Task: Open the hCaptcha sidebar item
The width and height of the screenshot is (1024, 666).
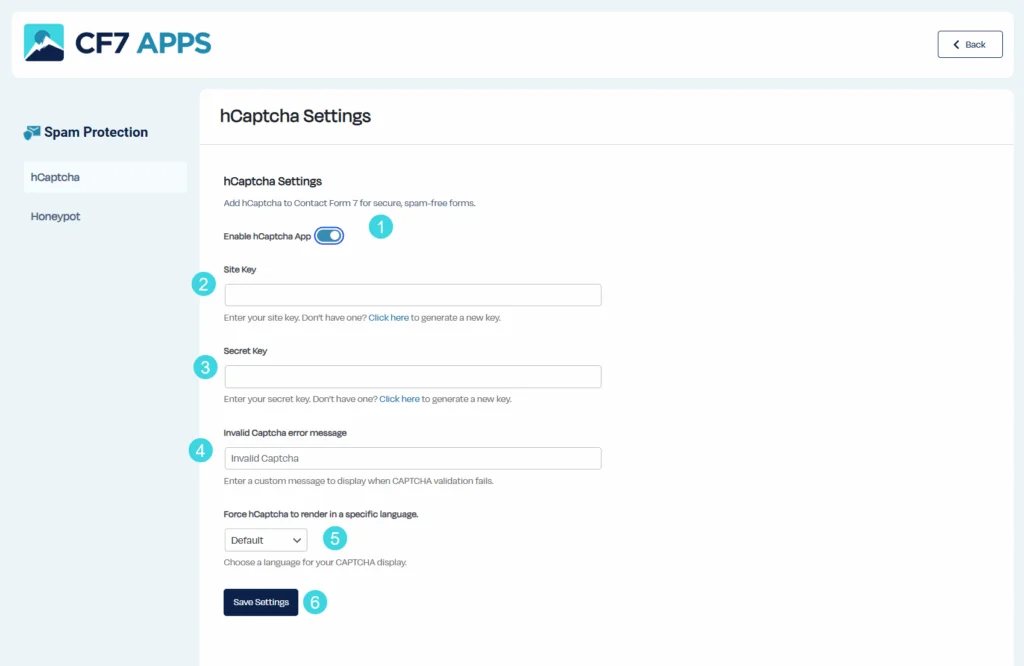Action: (x=105, y=177)
